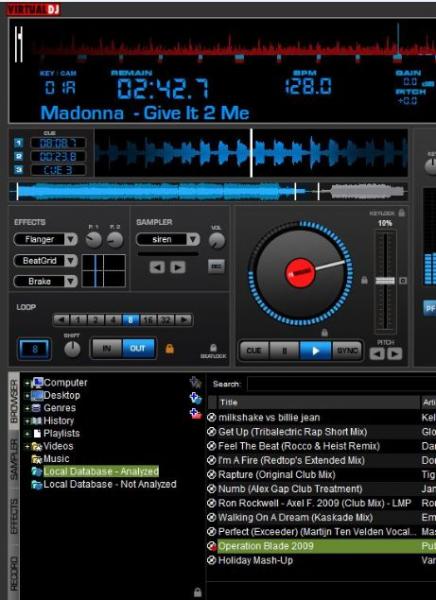Hit the SYNC button
The image size is (436, 600).
(347, 351)
